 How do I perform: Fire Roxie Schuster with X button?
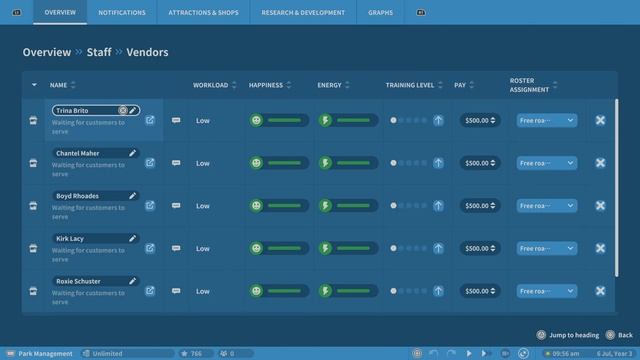point(600,291)
